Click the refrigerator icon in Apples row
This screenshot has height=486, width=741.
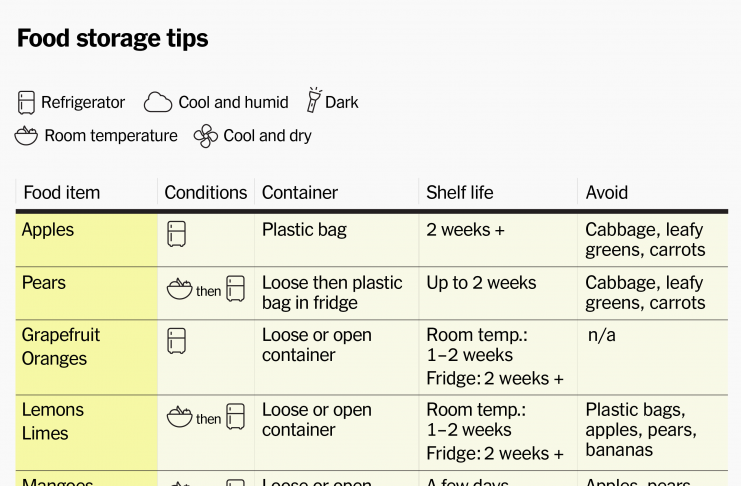[176, 234]
